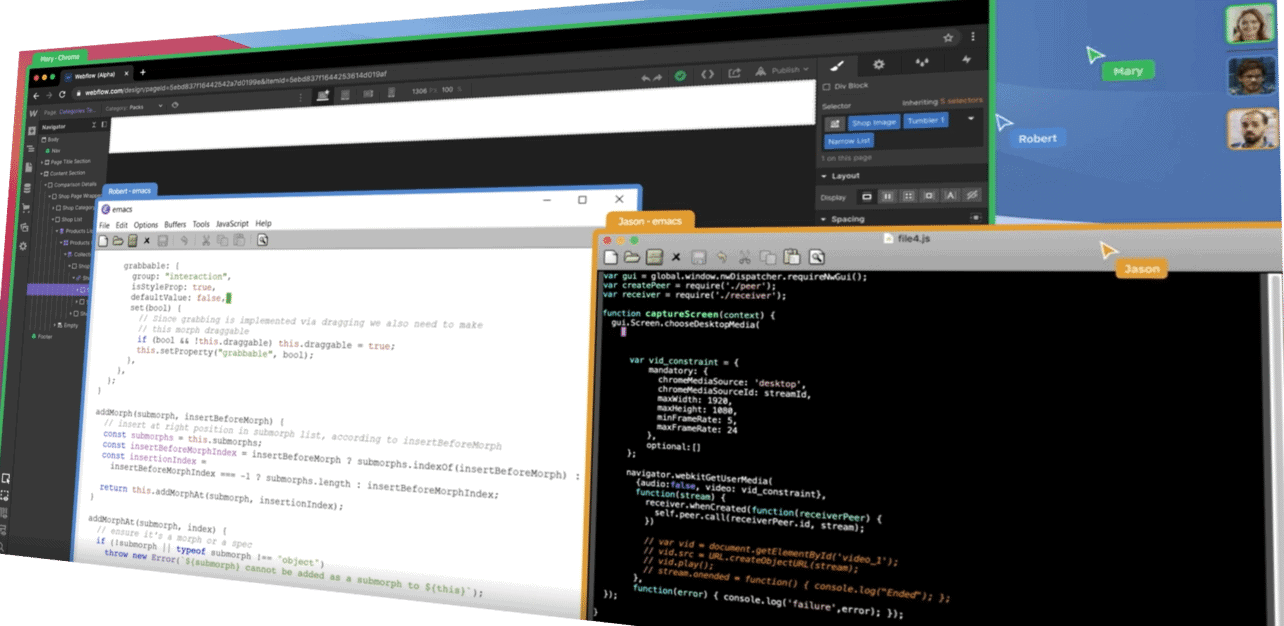
Task: Set Div Block display to Flex
Action: click(x=889, y=196)
